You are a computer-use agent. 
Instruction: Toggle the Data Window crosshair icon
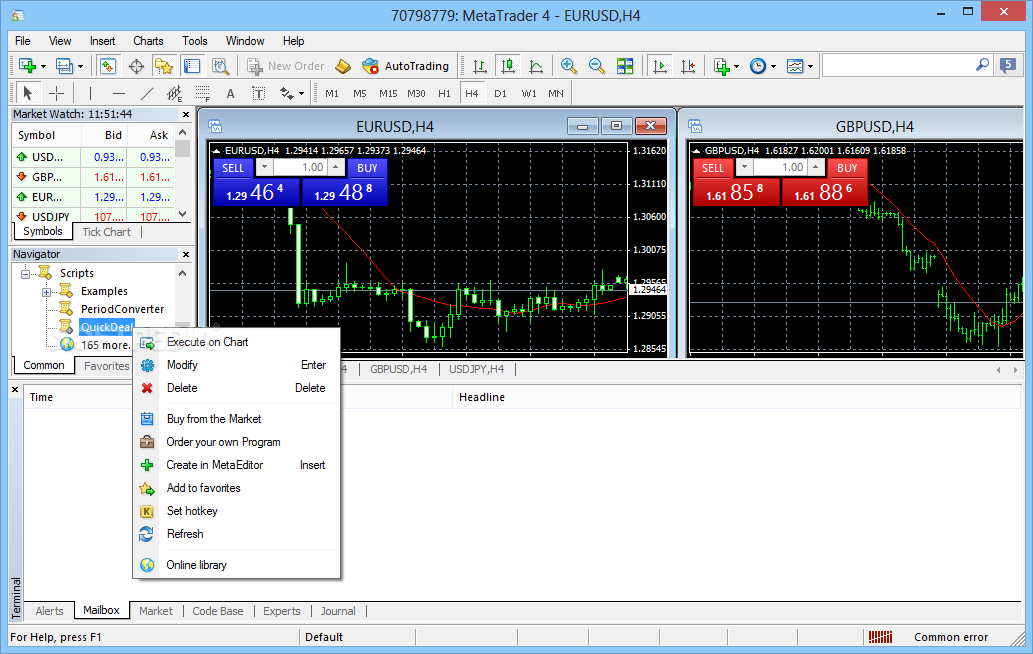click(136, 66)
